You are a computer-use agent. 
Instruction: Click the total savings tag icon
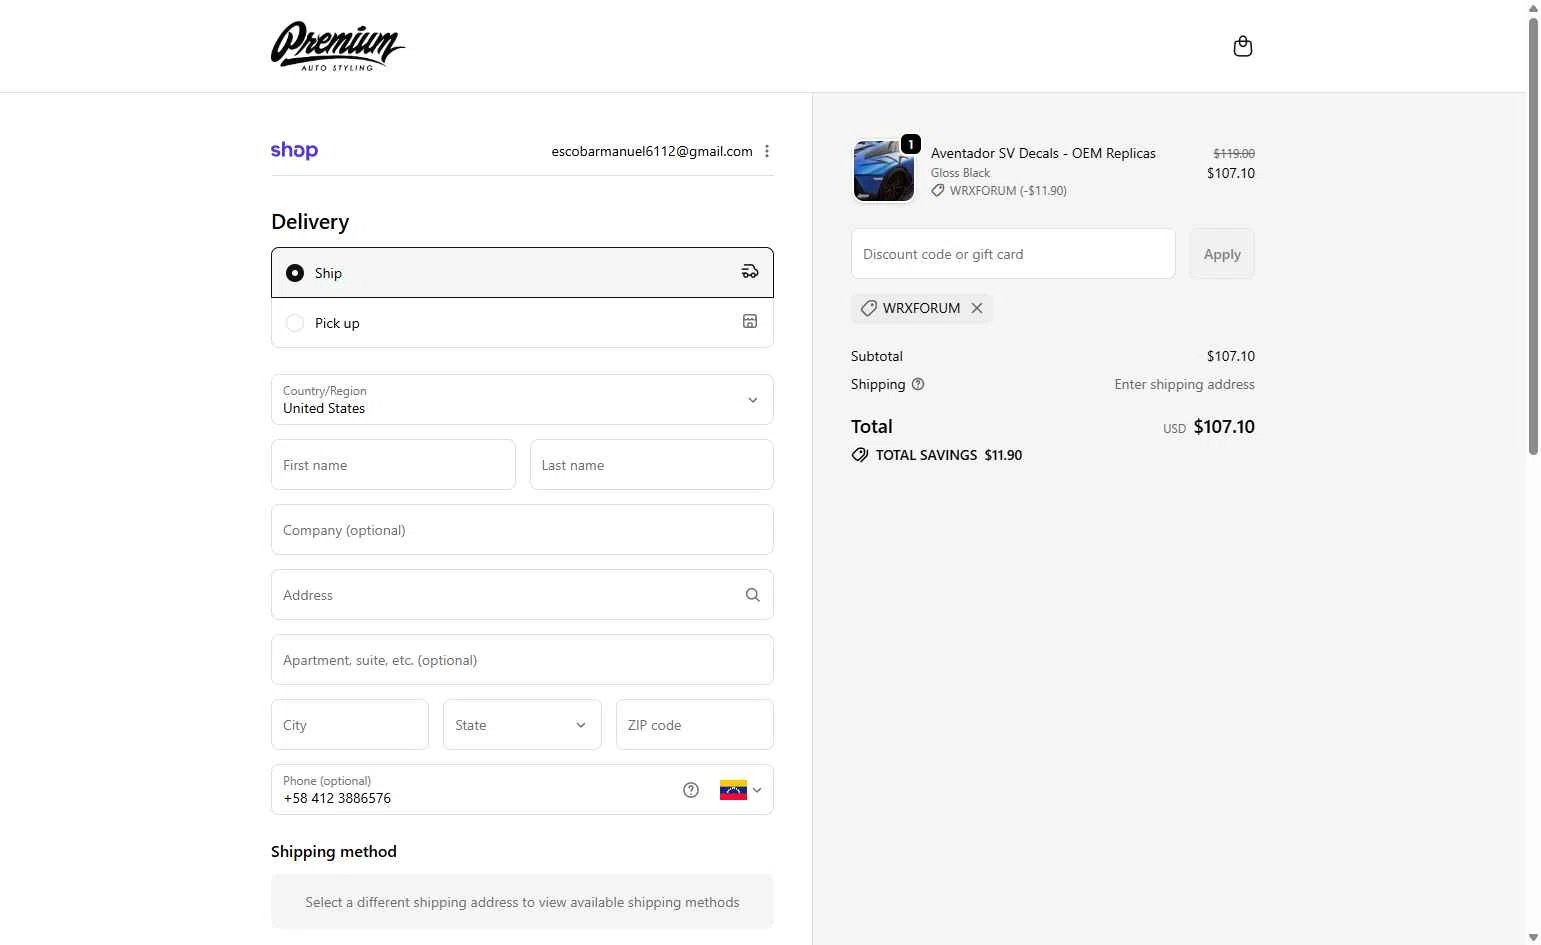pos(860,455)
